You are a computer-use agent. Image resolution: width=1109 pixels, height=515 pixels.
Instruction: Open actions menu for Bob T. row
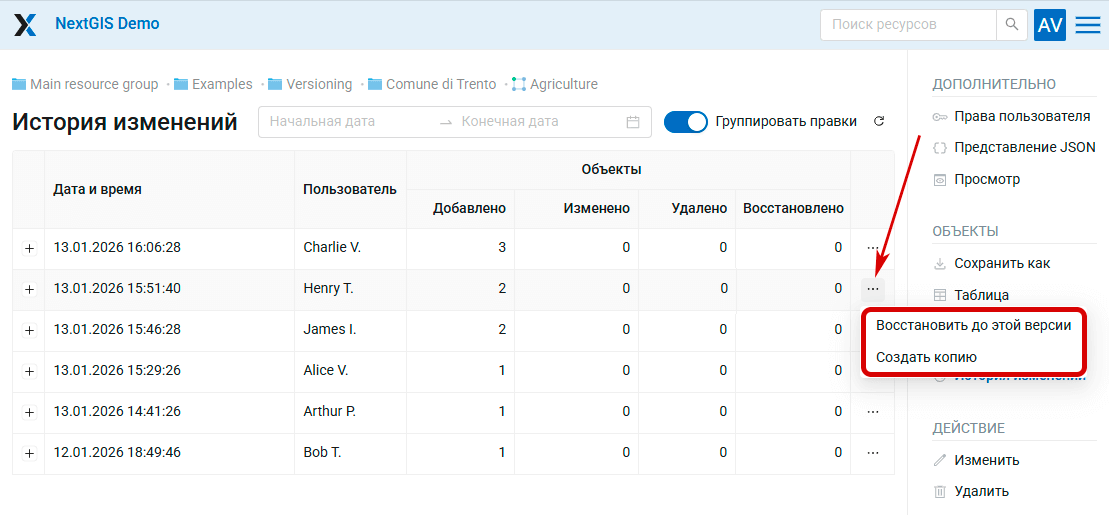click(x=873, y=452)
